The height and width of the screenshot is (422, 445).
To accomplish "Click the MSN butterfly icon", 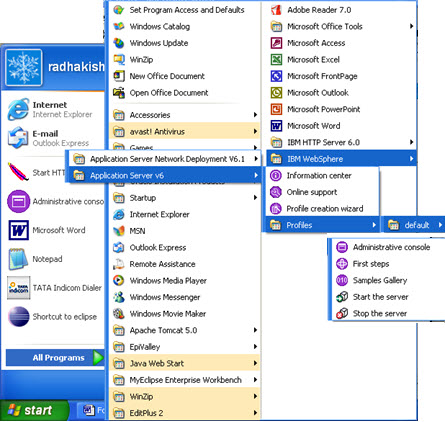I will tap(119, 231).
